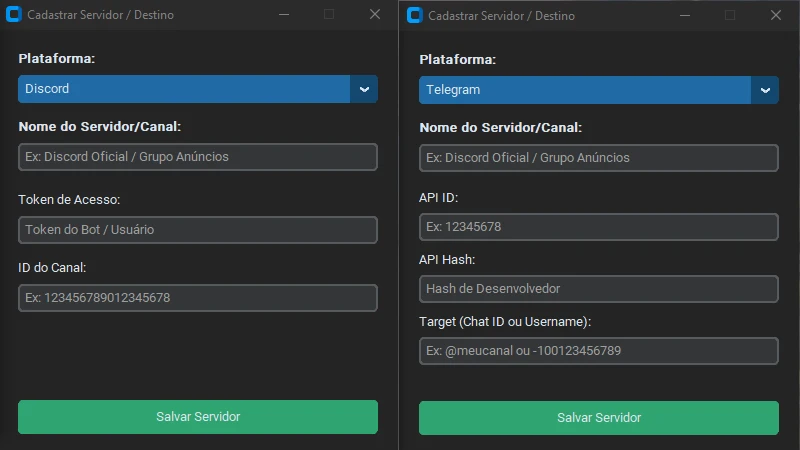
Task: Open the Plataforma dropdown showing Telegram
Action: (598, 90)
